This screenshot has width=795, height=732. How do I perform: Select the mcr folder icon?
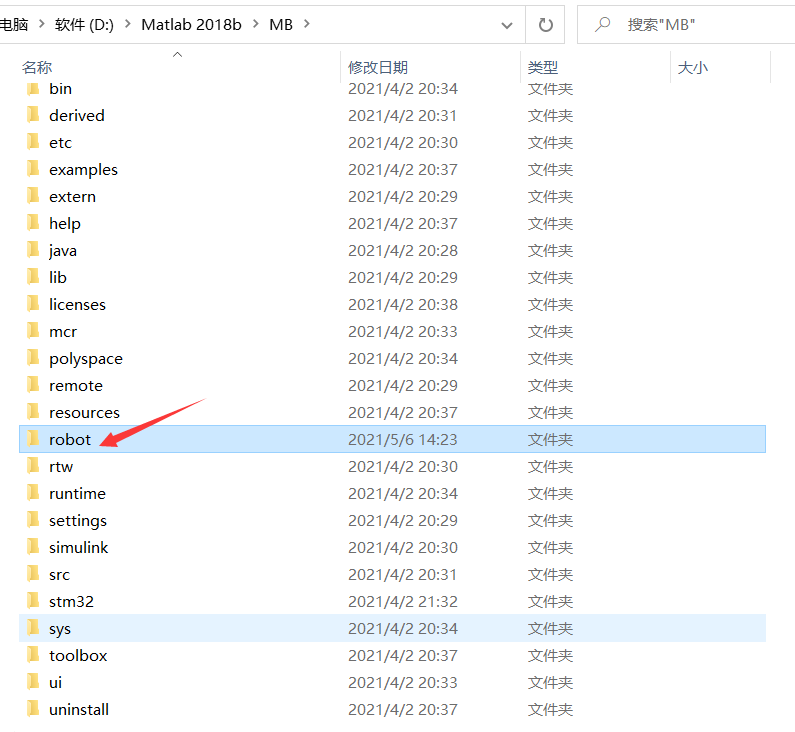pyautogui.click(x=33, y=331)
